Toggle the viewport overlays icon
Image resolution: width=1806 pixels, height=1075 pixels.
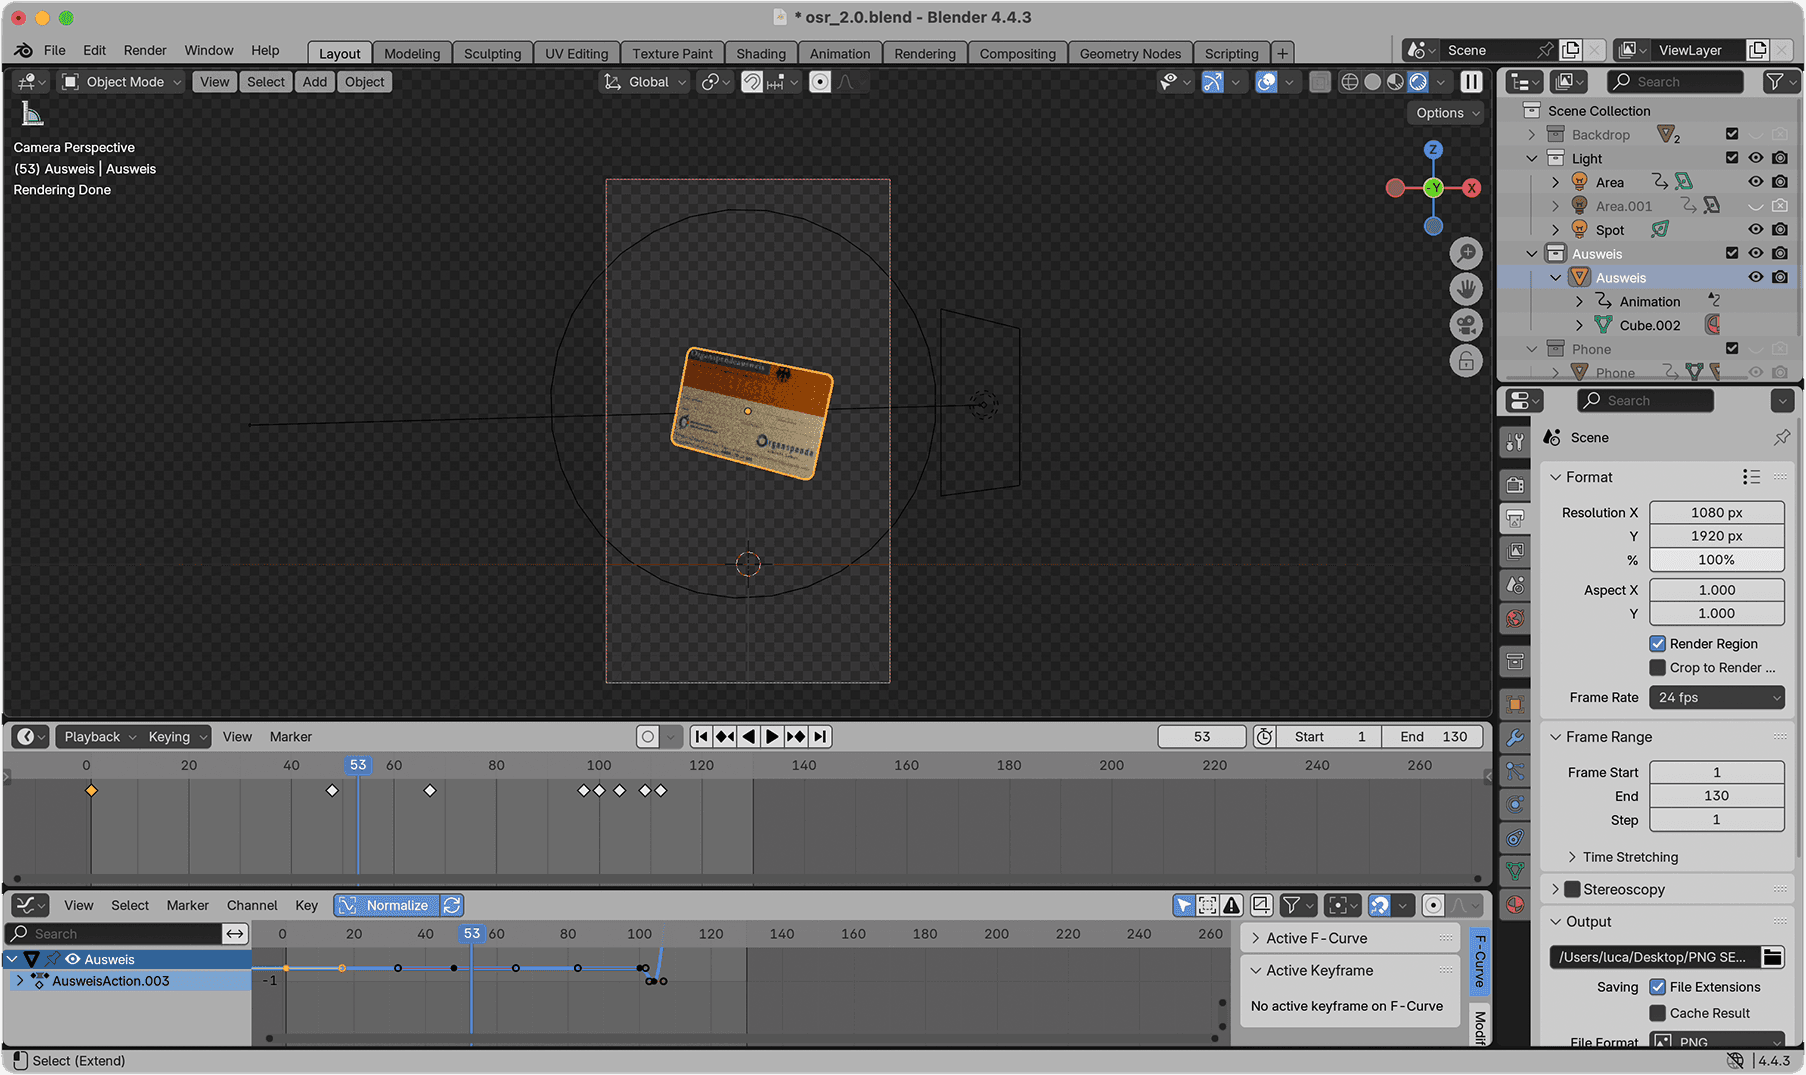[x=1267, y=82]
